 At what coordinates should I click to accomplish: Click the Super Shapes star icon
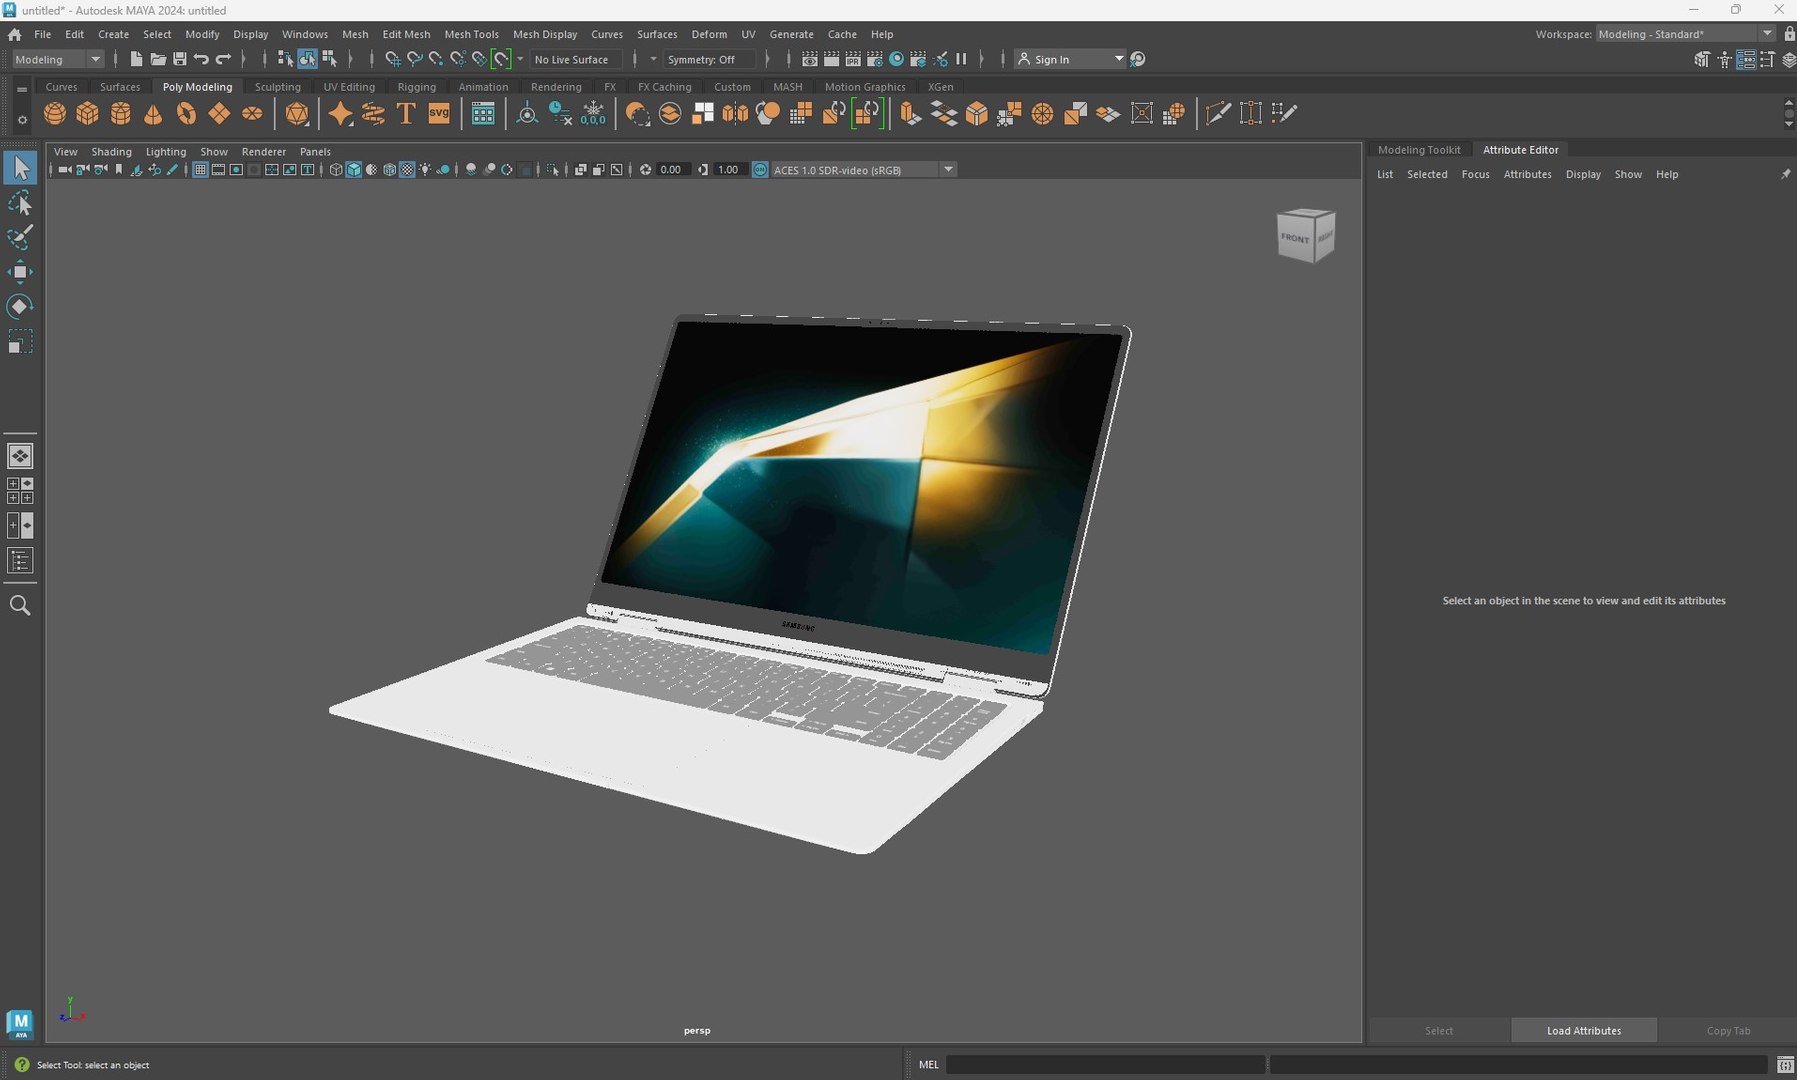(x=341, y=114)
